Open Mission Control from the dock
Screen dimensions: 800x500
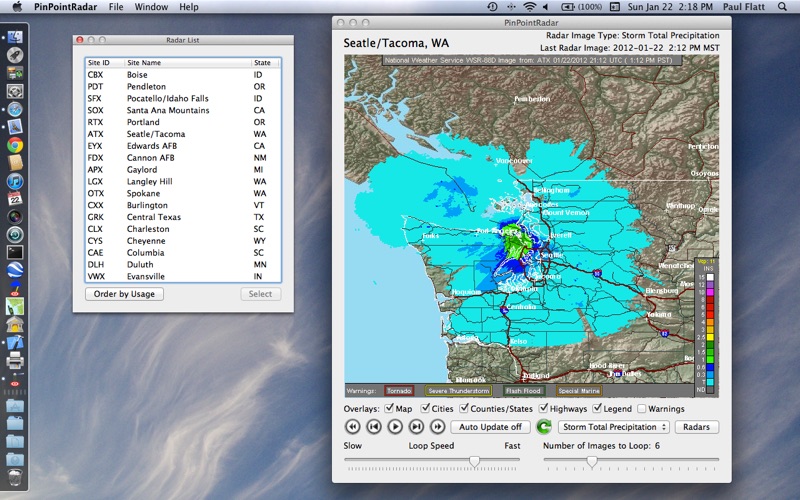[15, 73]
